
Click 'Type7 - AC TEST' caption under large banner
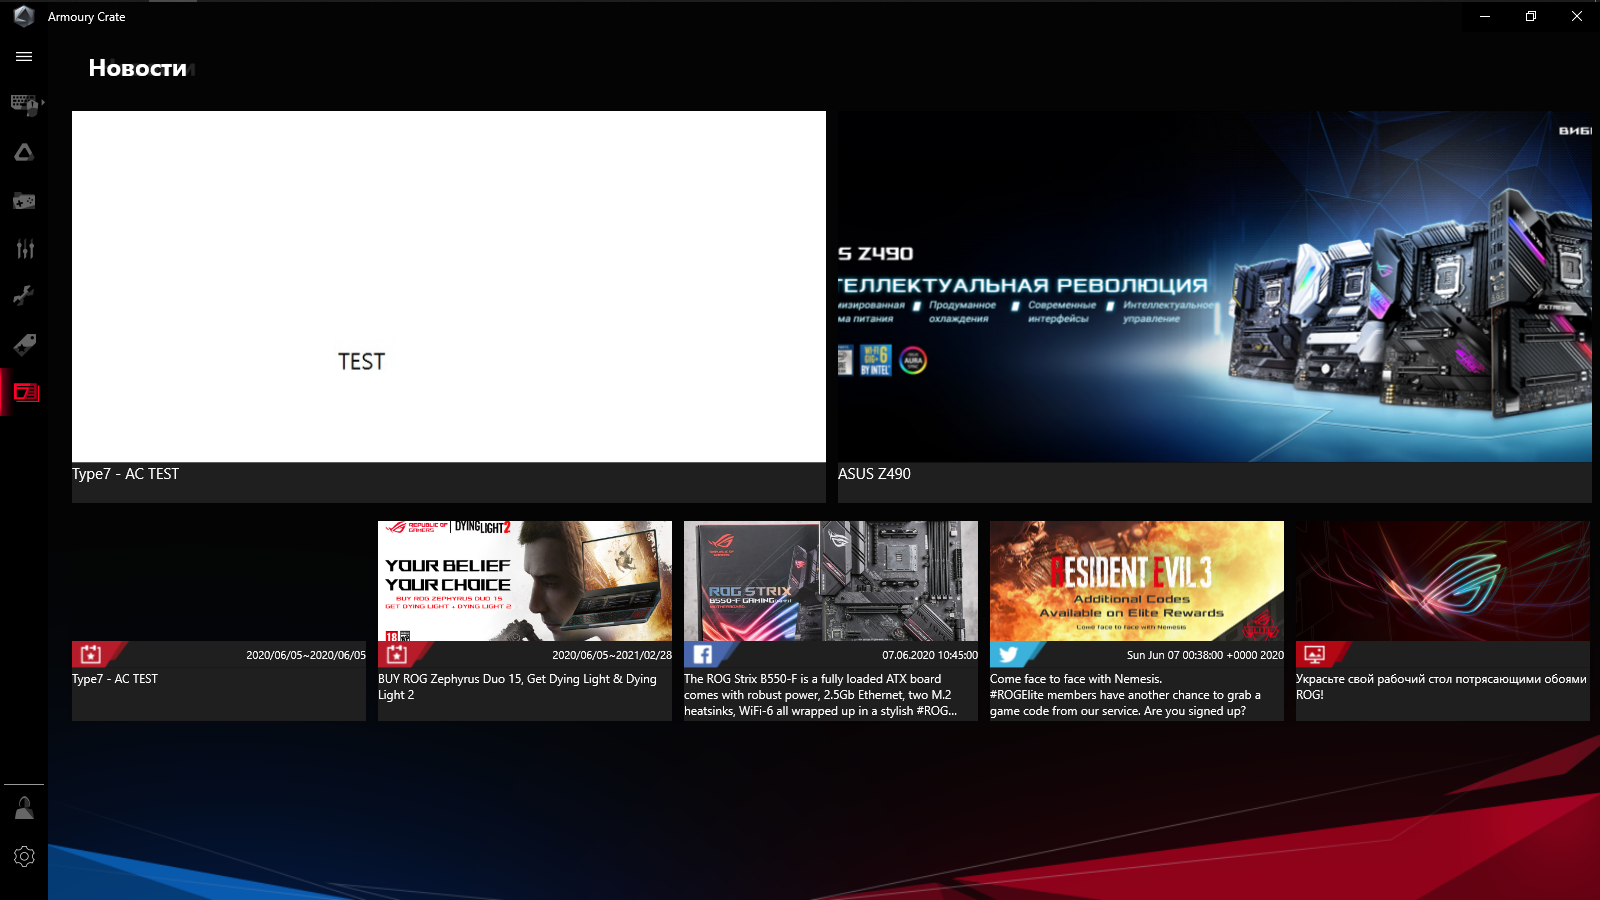tap(126, 474)
